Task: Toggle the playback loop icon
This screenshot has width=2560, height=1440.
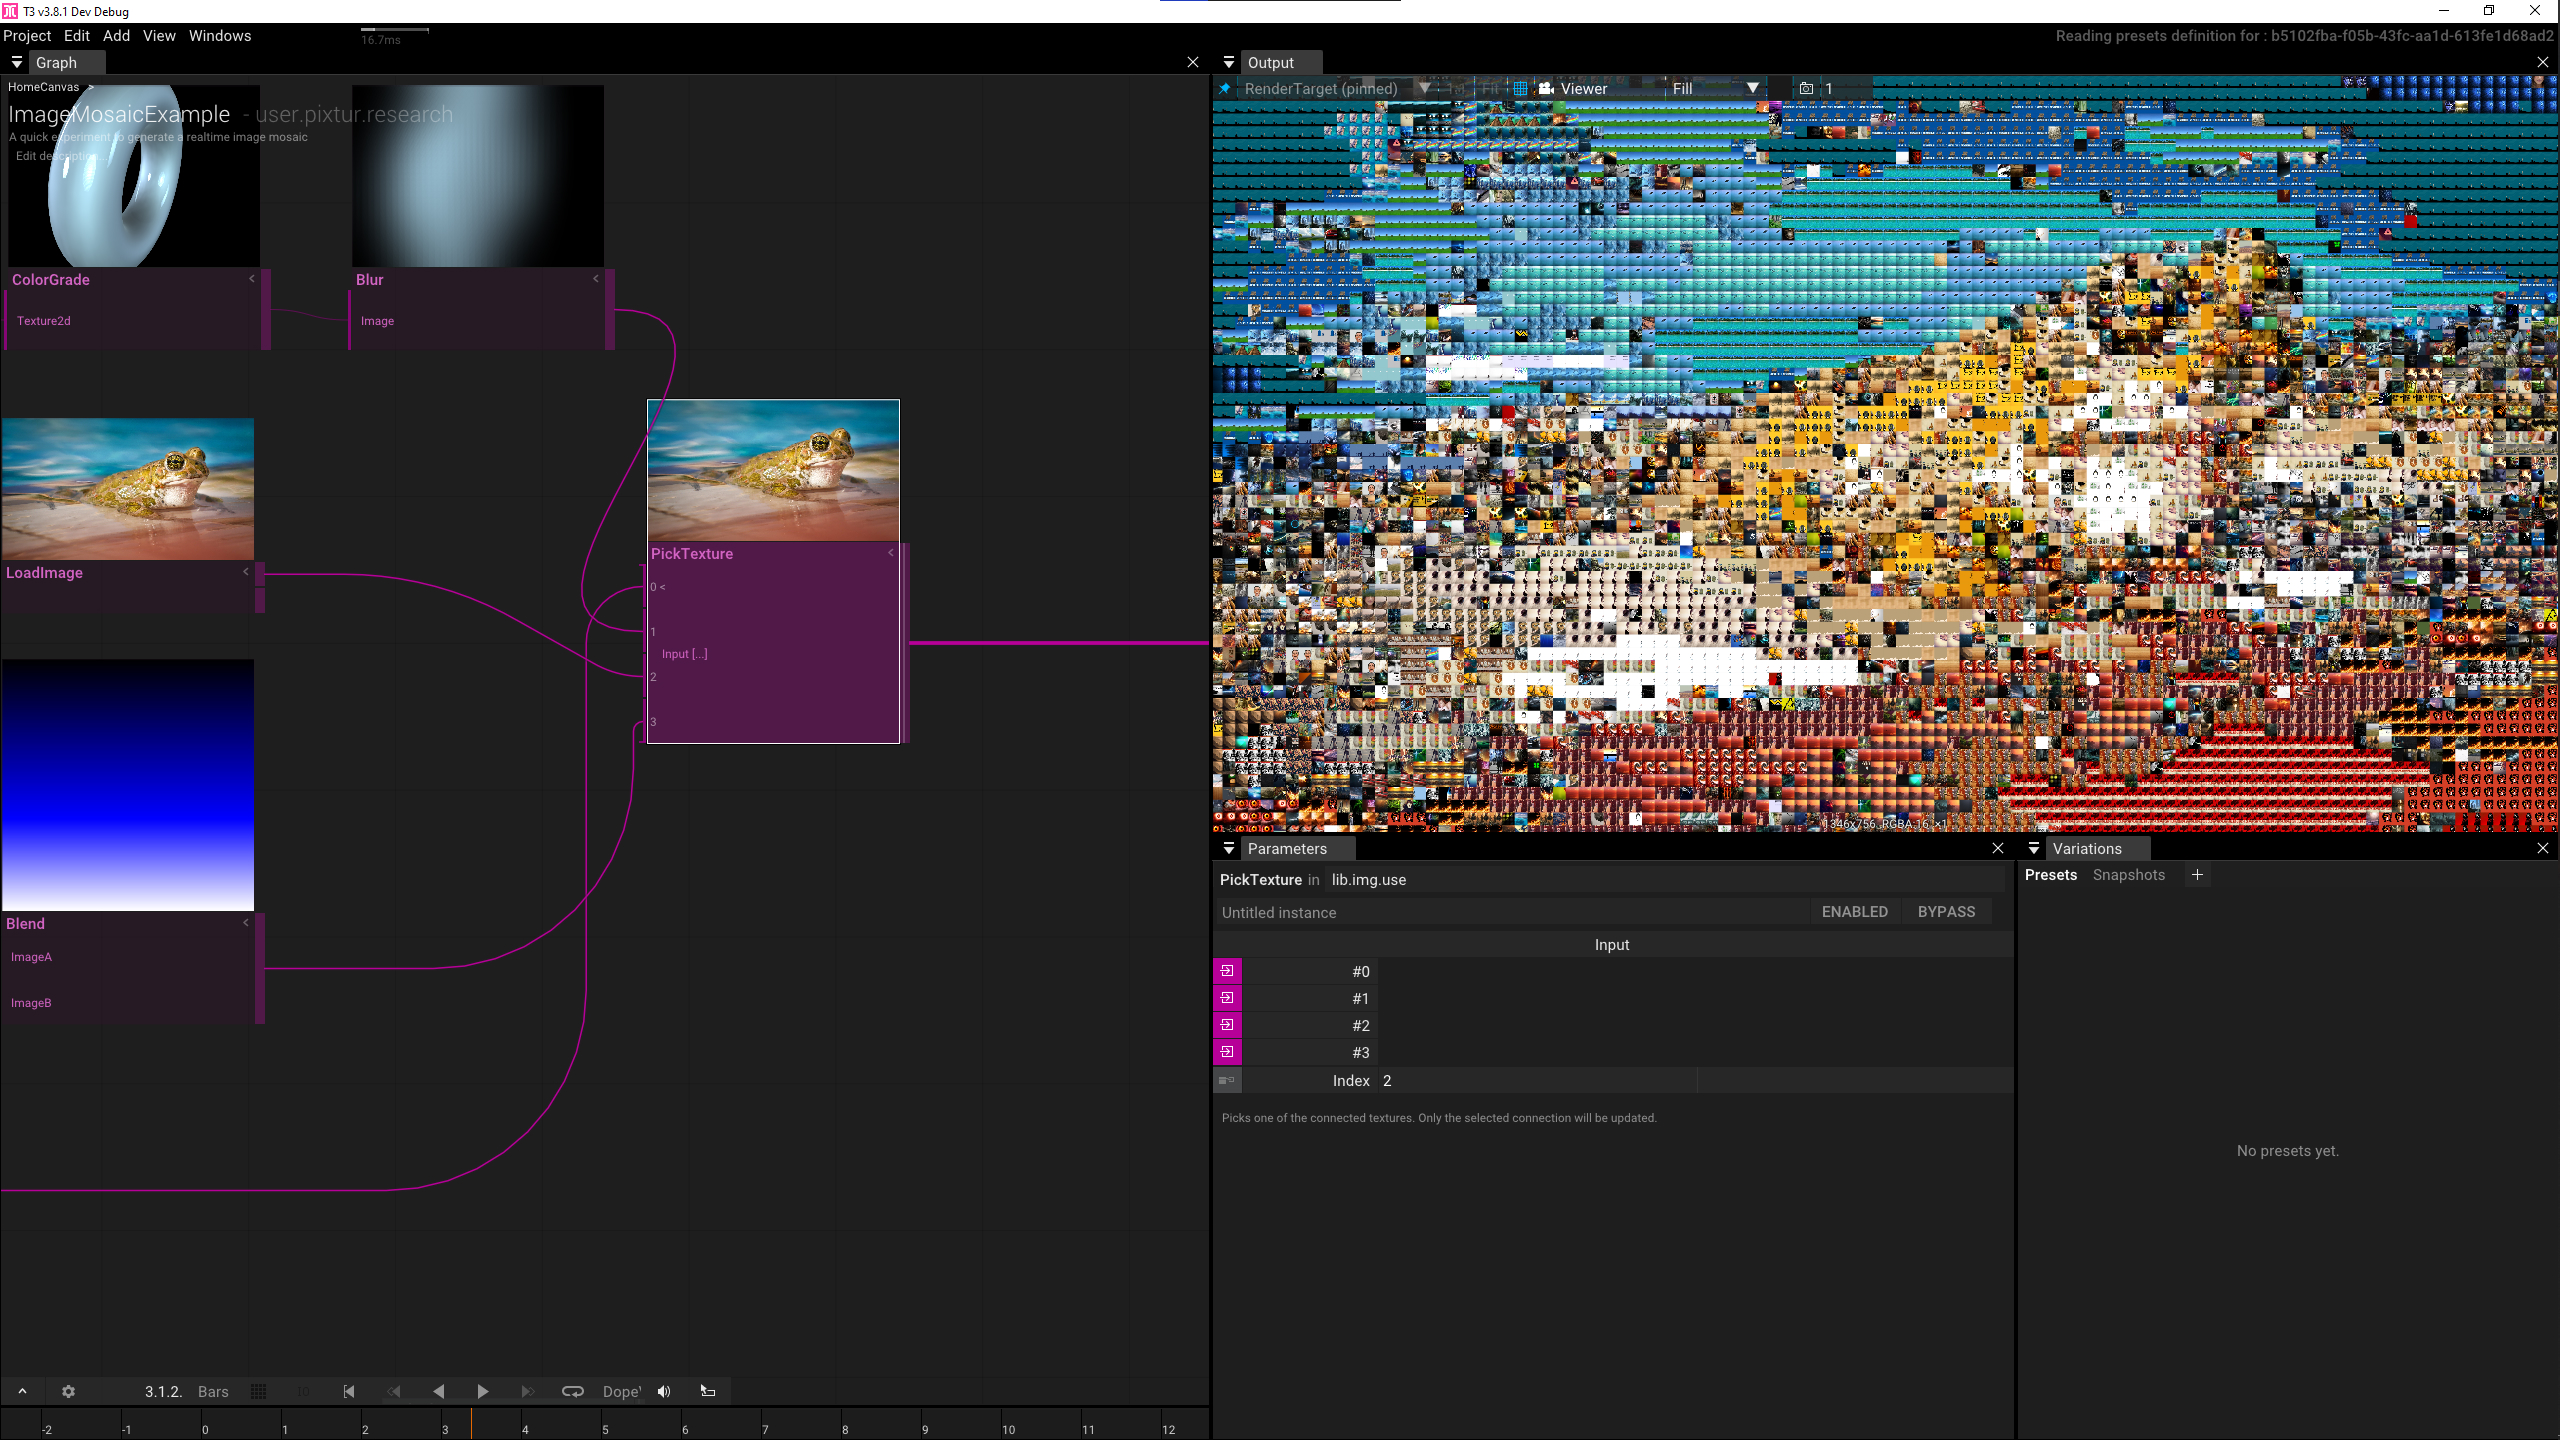Action: click(x=572, y=1391)
